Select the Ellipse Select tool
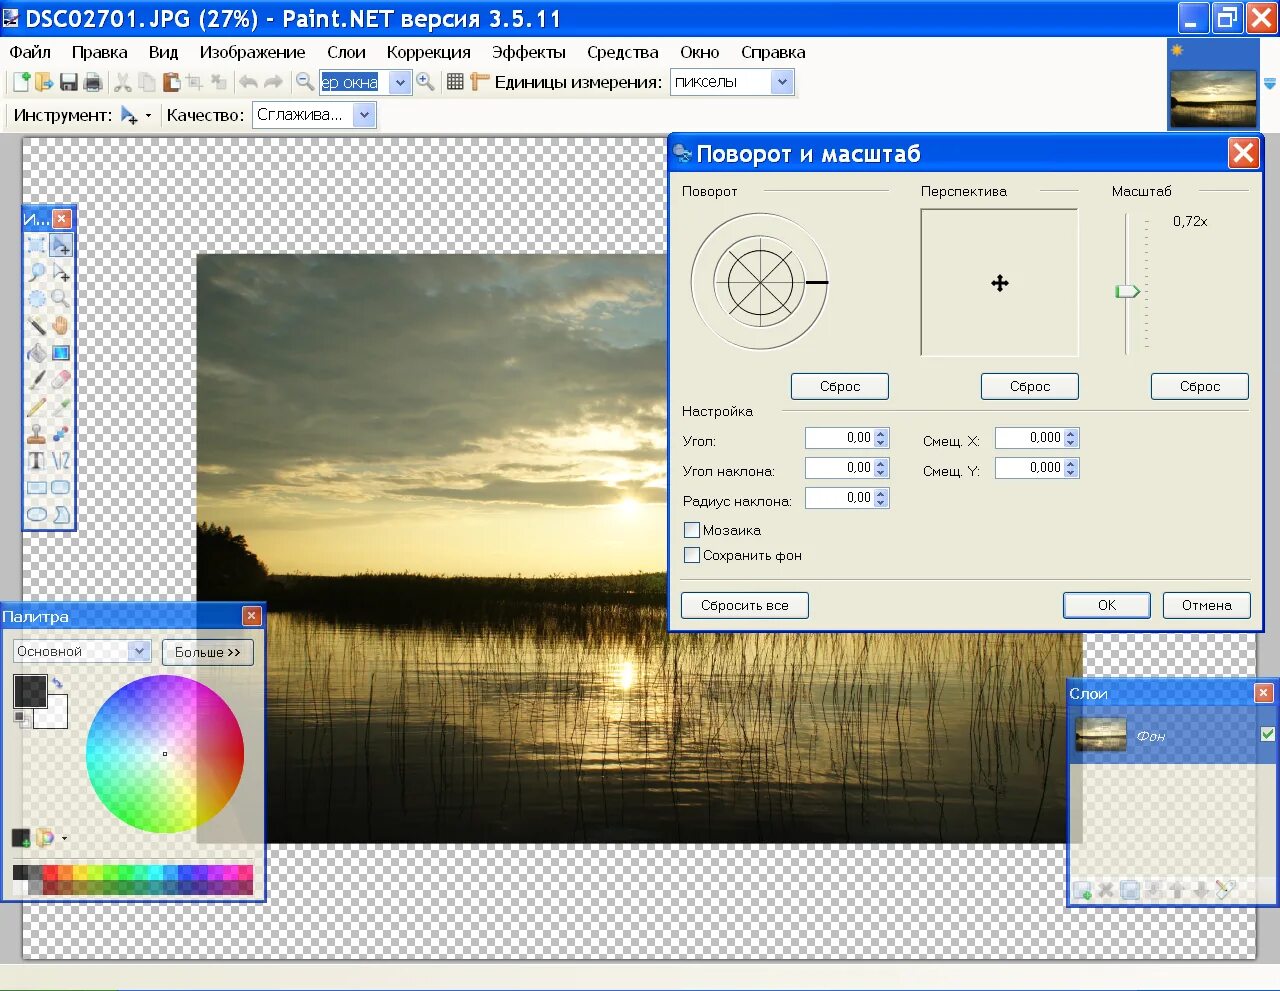The image size is (1280, 991). pos(37,299)
